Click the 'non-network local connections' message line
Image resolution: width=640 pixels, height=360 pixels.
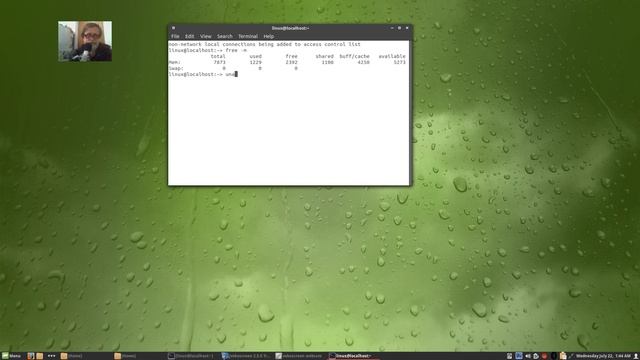coord(264,44)
